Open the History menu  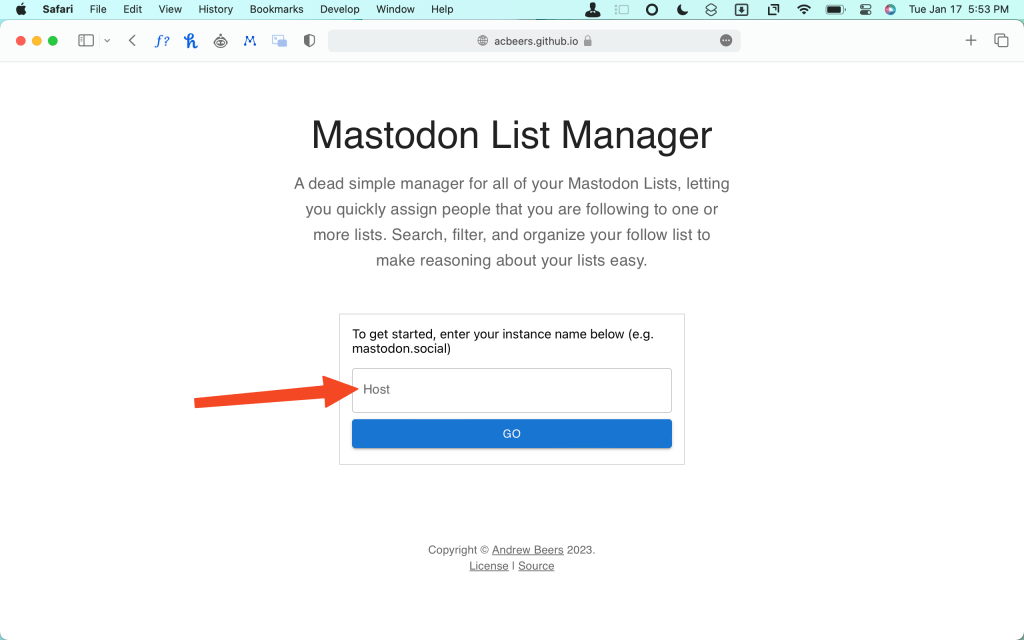(215, 9)
